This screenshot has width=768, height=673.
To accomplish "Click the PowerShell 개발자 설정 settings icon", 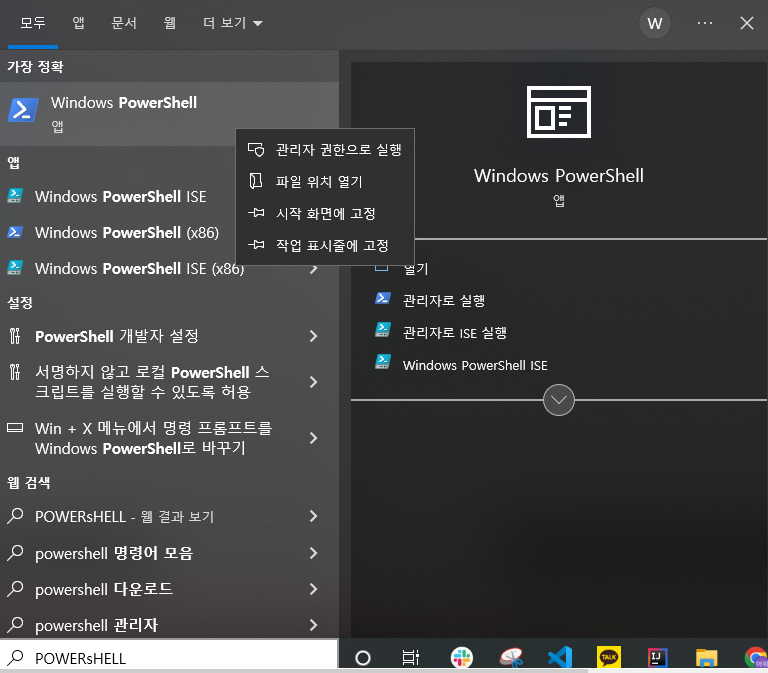I will [15, 336].
